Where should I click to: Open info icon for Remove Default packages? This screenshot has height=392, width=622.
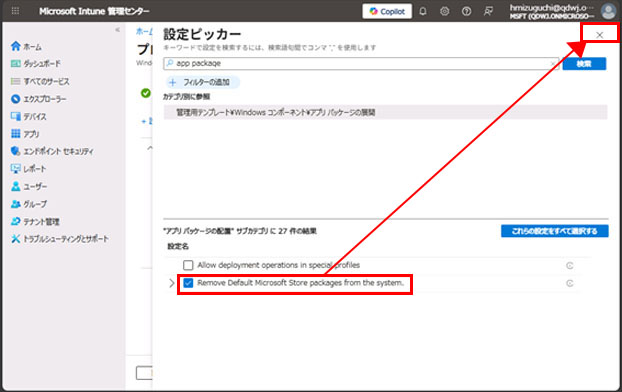(570, 283)
